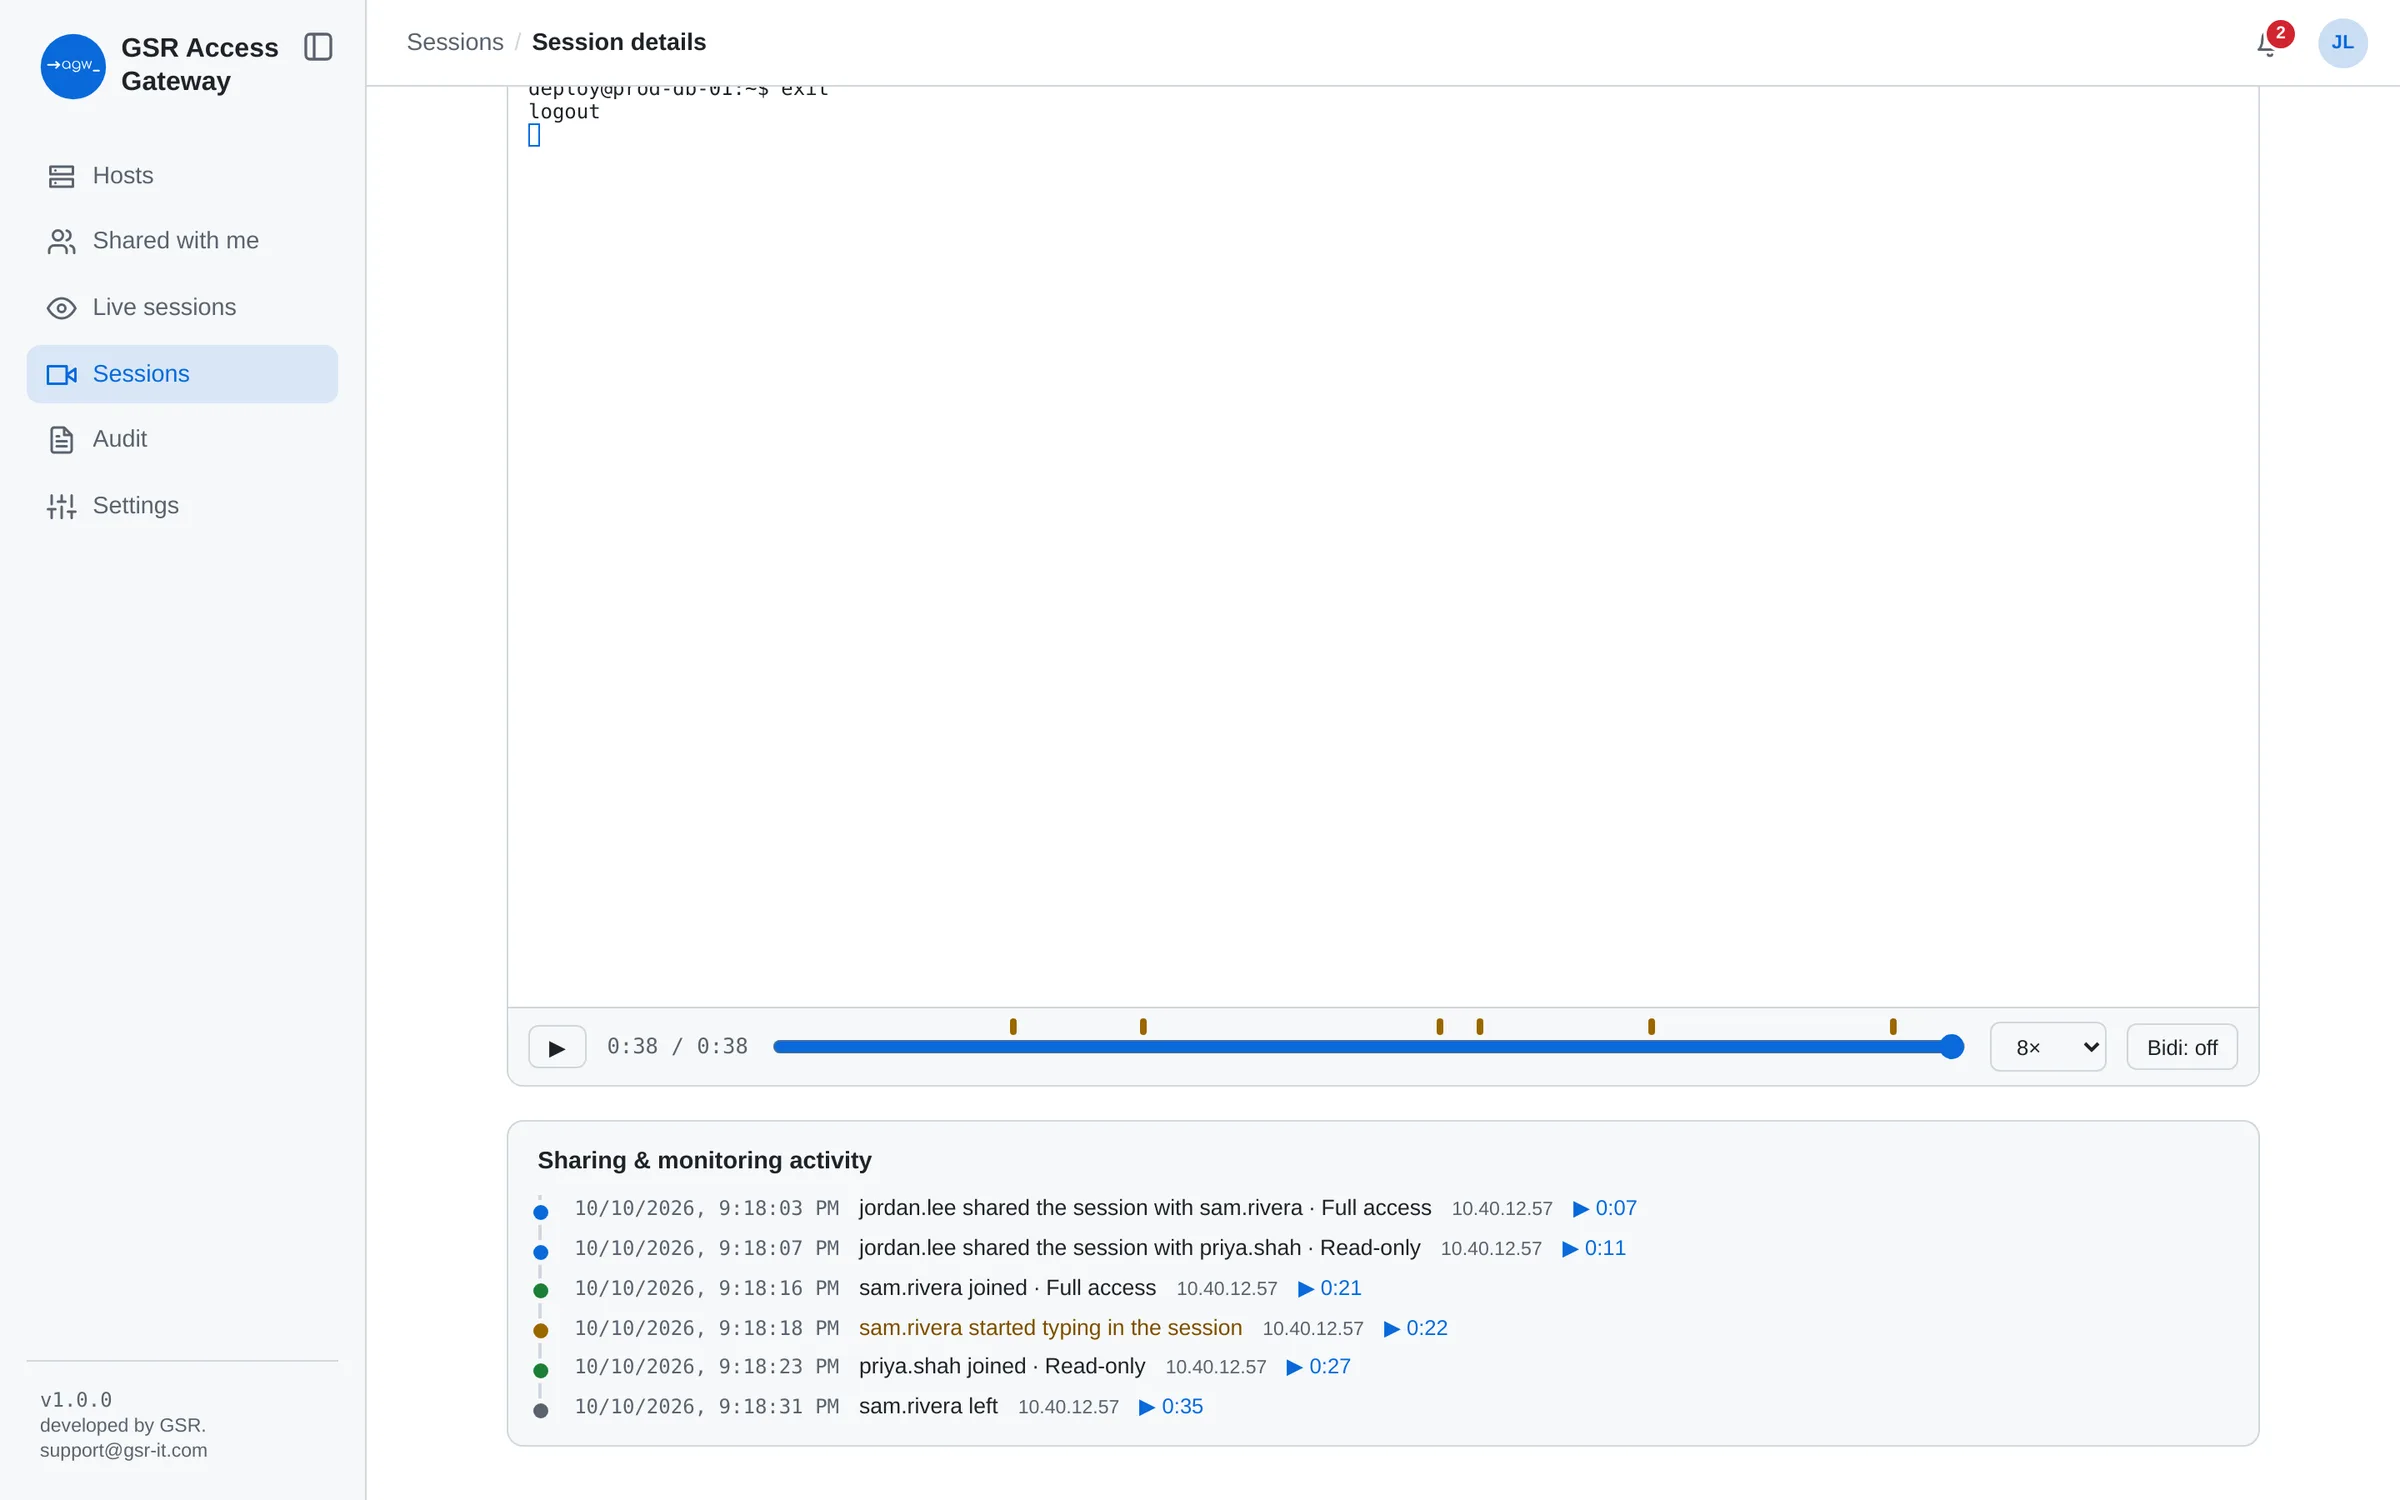Go back to Sessions breadcrumb

[x=455, y=42]
